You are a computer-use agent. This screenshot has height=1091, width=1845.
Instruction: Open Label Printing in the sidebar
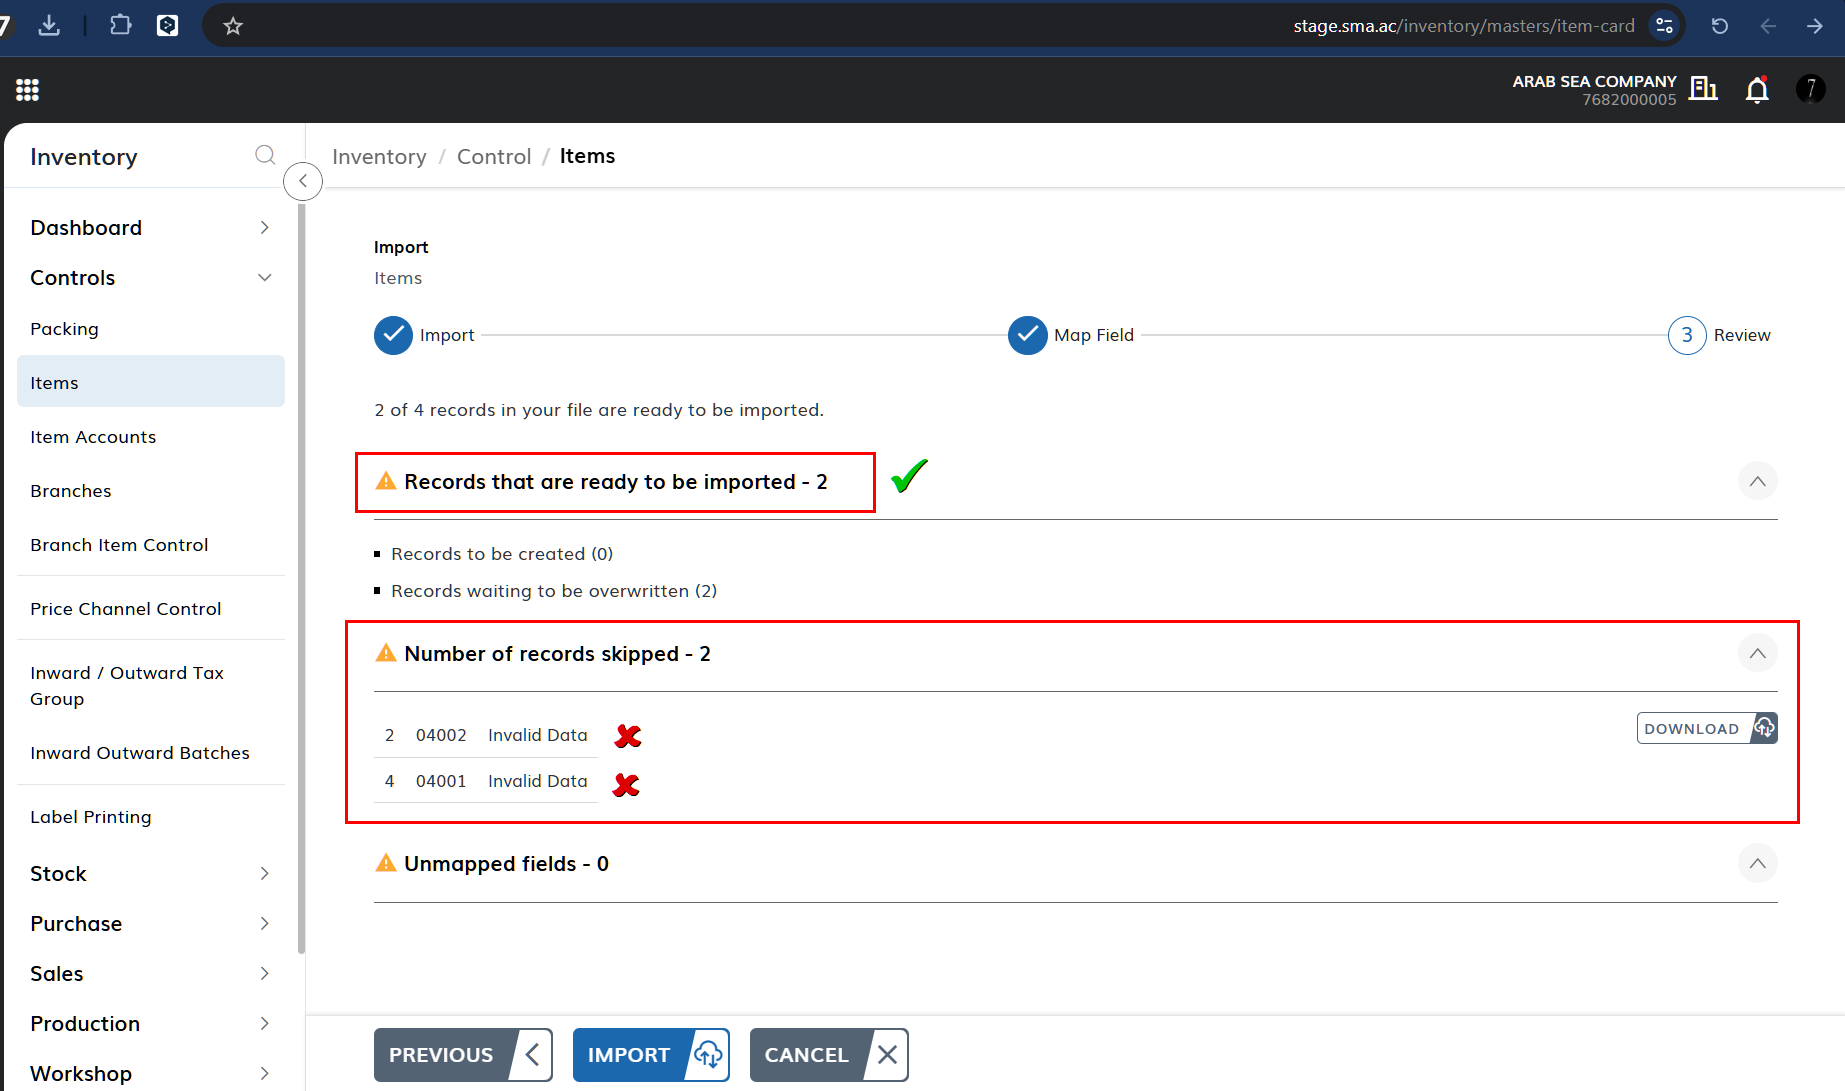(x=150, y=817)
